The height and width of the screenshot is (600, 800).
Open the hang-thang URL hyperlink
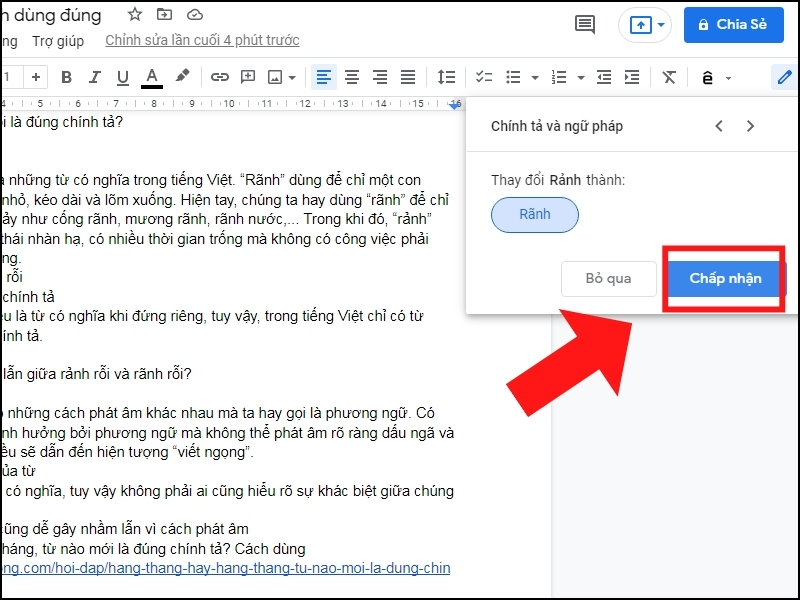pyautogui.click(x=225, y=568)
